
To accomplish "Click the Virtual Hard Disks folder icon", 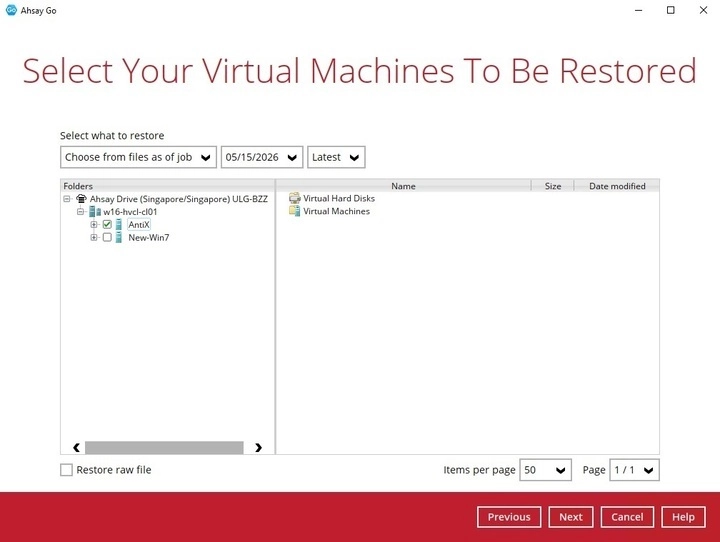I will (294, 198).
